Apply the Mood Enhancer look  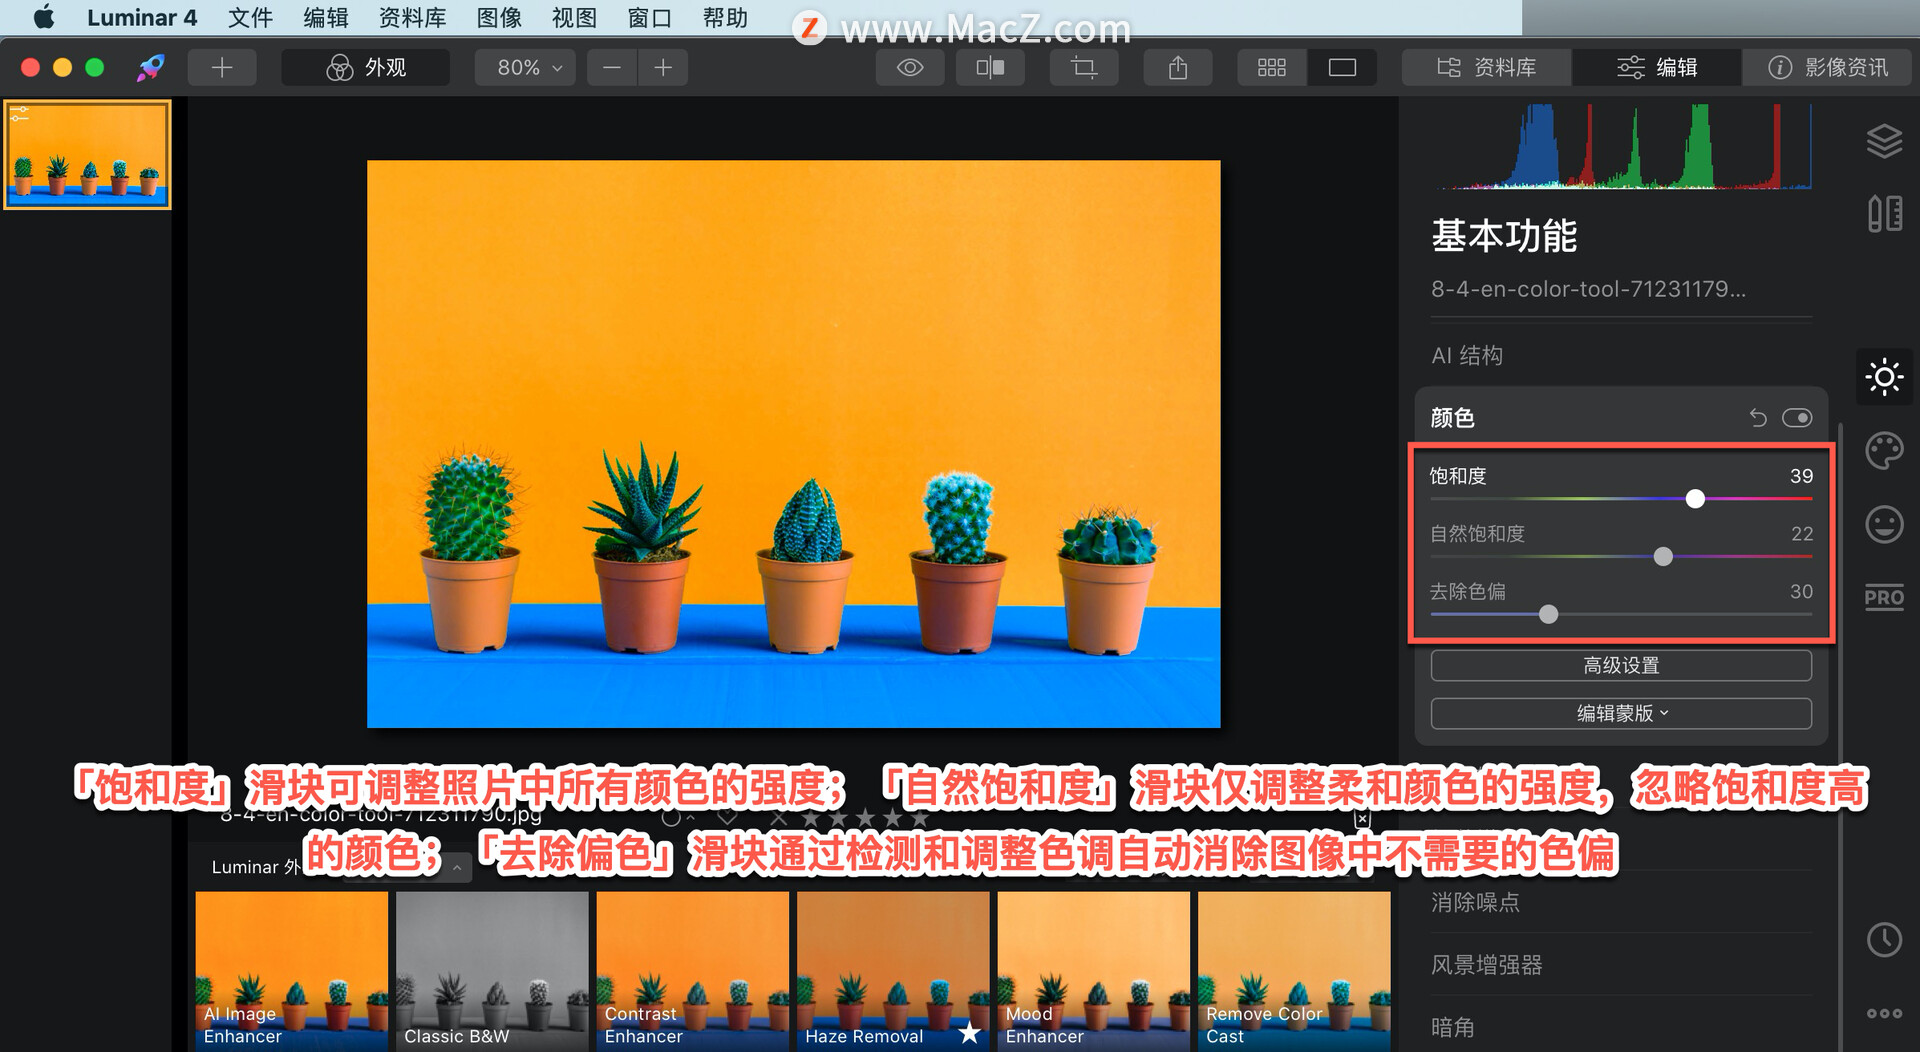(x=1094, y=970)
